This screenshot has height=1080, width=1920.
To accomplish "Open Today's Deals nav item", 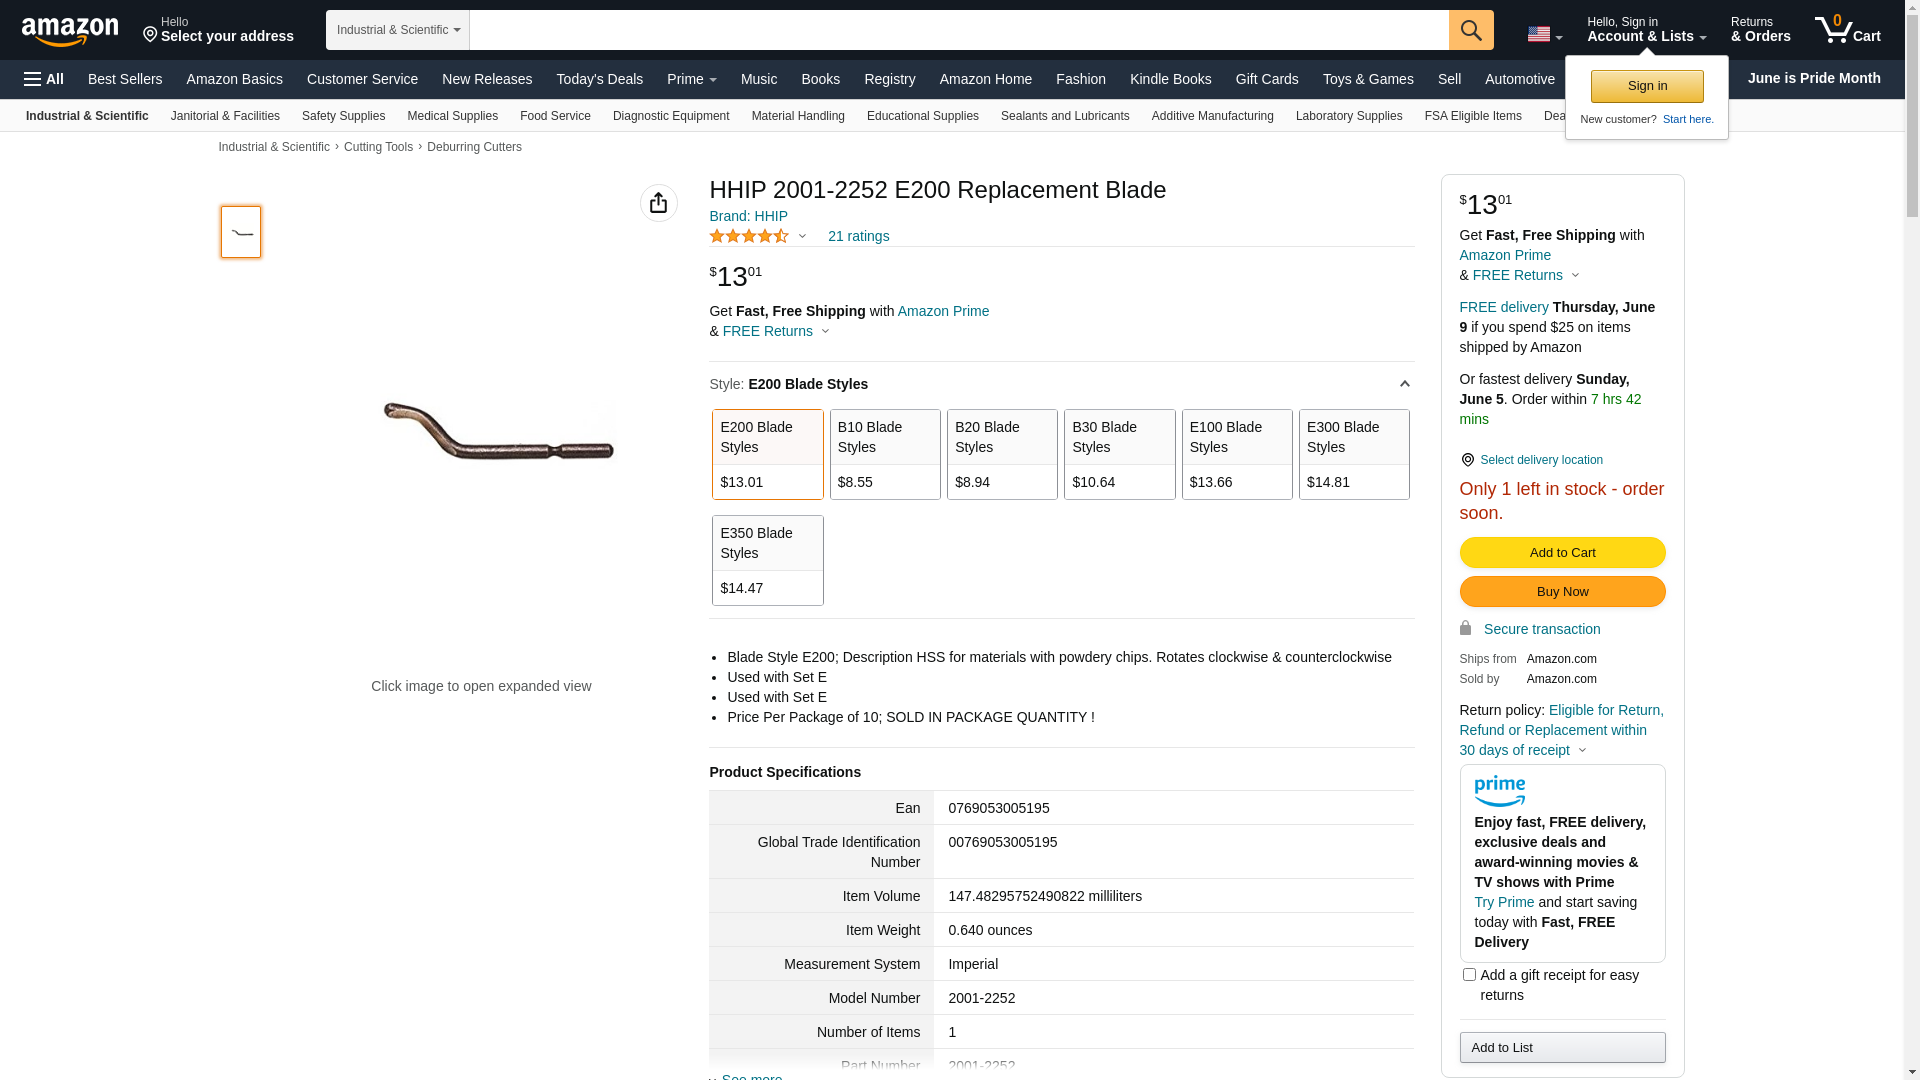I will click(599, 79).
